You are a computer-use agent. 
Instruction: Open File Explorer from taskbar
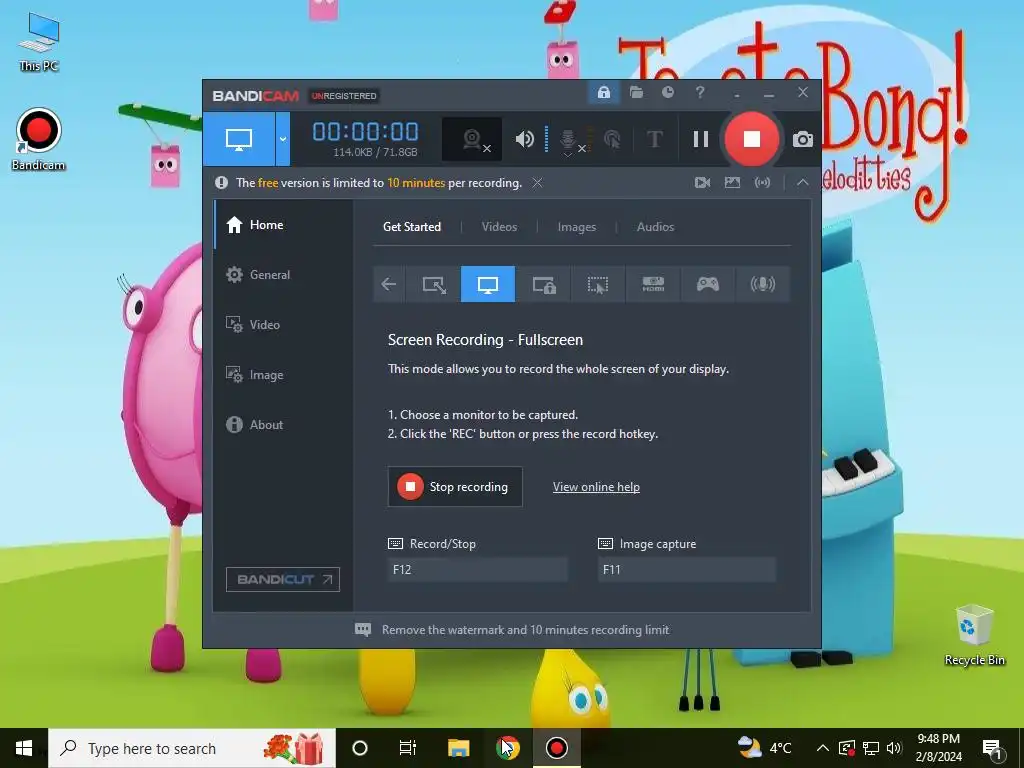coord(458,748)
